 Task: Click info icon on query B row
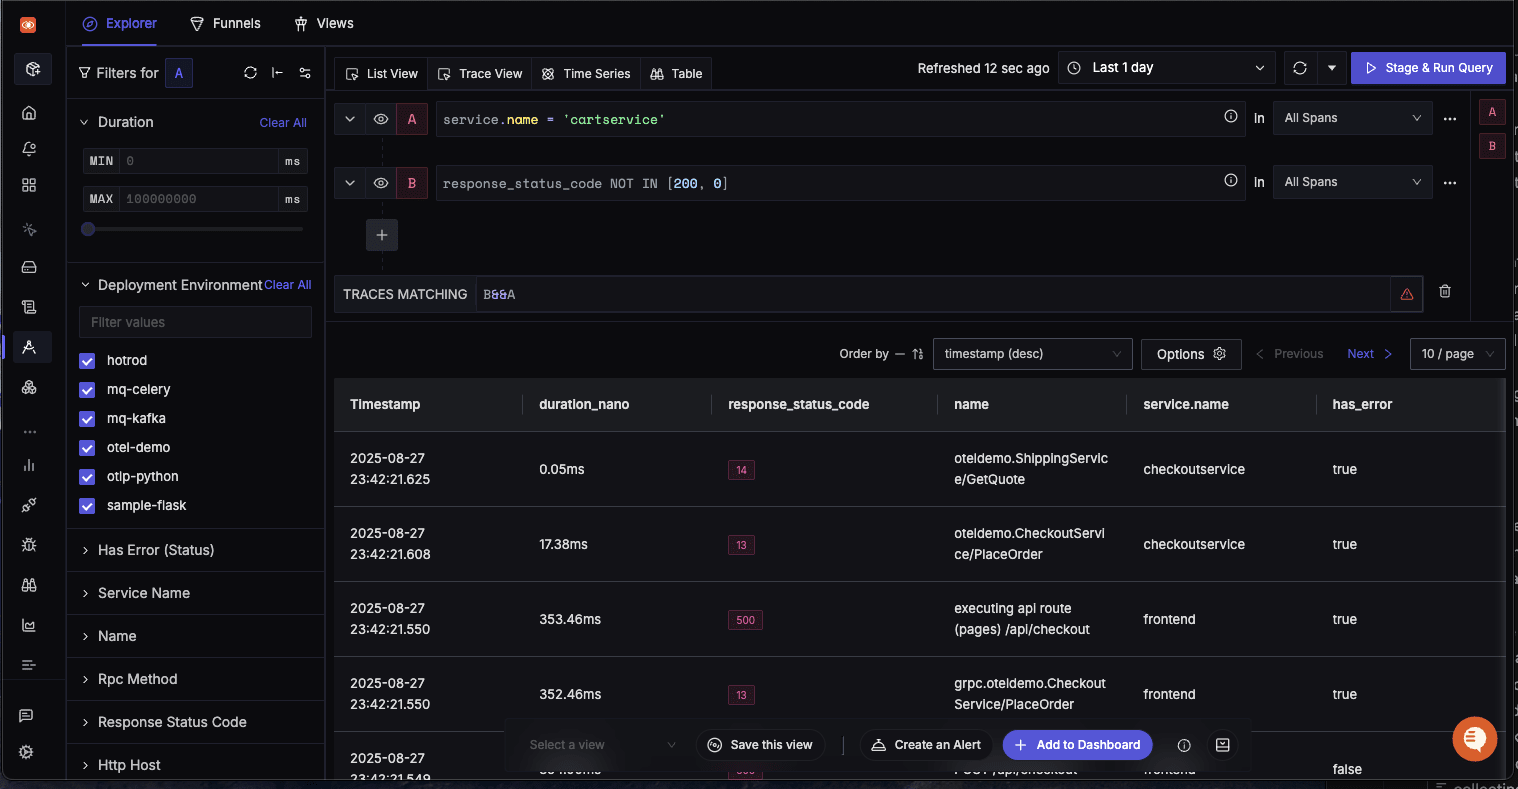click(1231, 181)
